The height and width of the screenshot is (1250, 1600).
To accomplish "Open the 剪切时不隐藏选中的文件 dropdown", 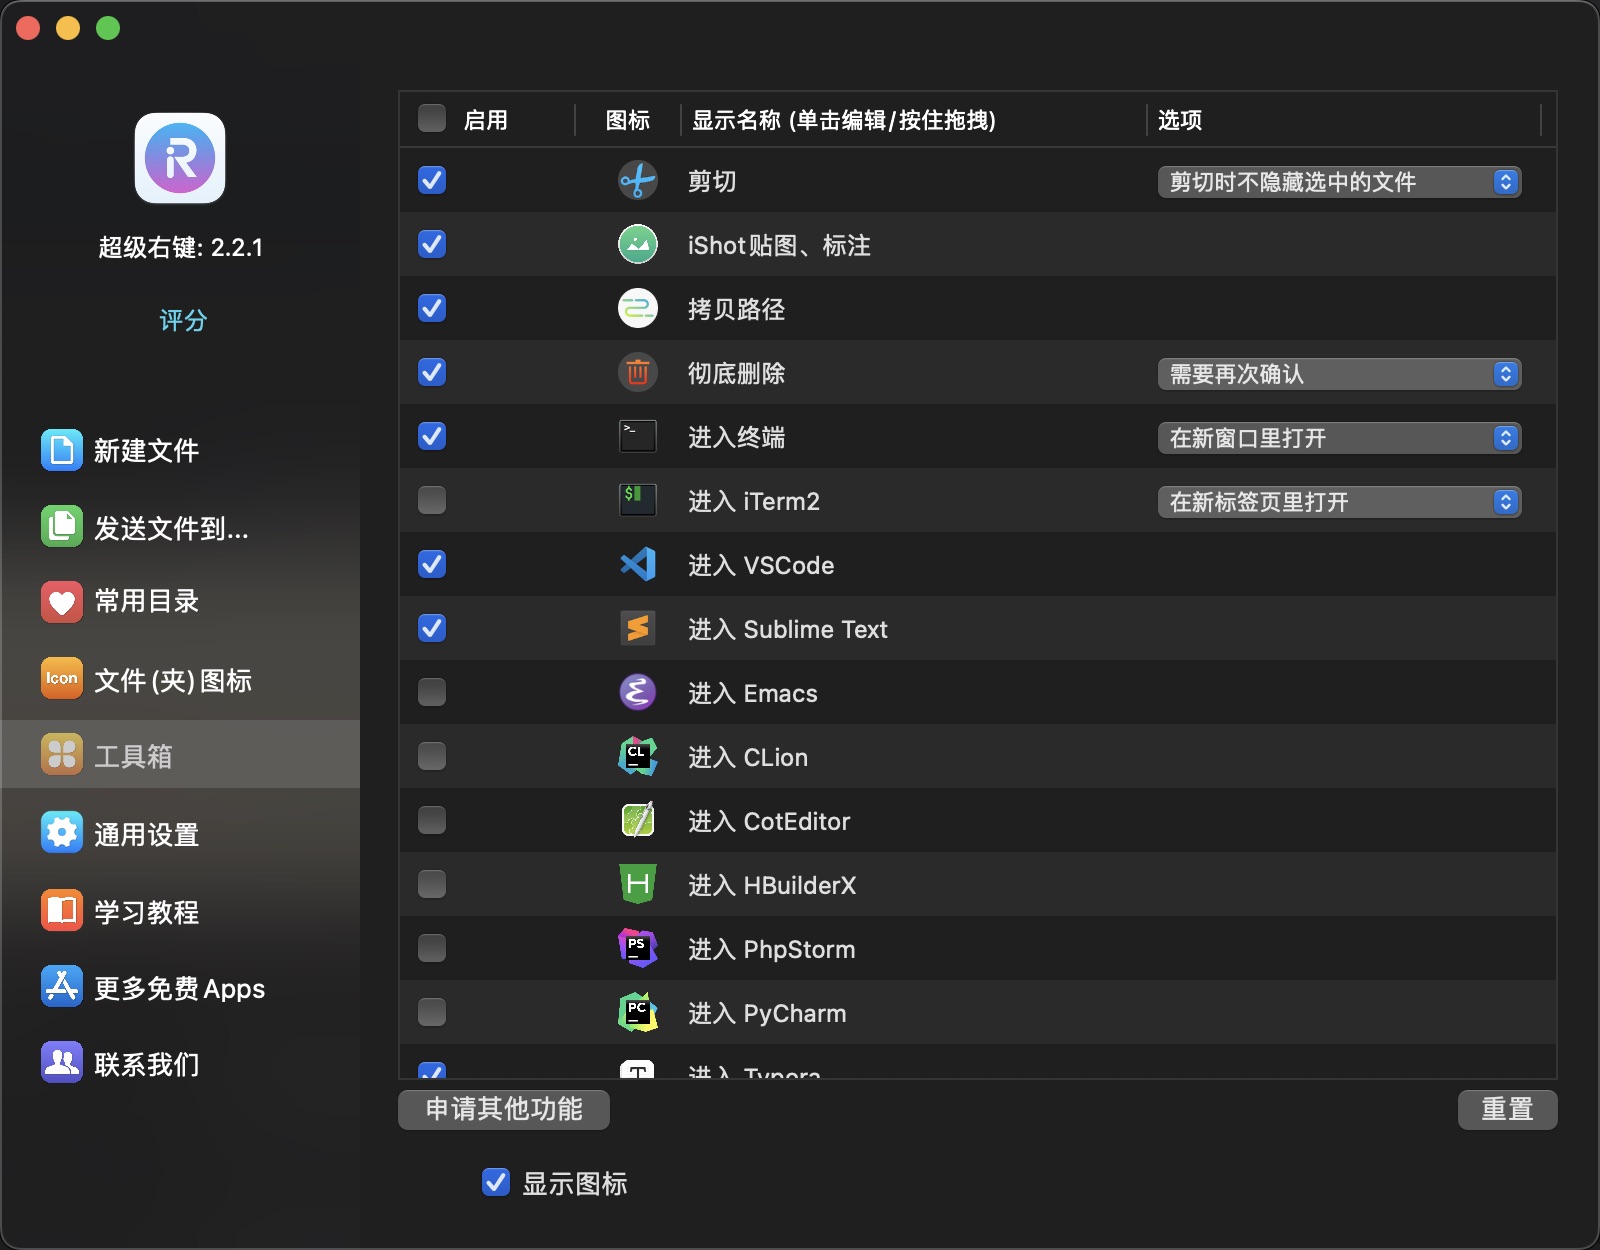I will (x=1339, y=182).
